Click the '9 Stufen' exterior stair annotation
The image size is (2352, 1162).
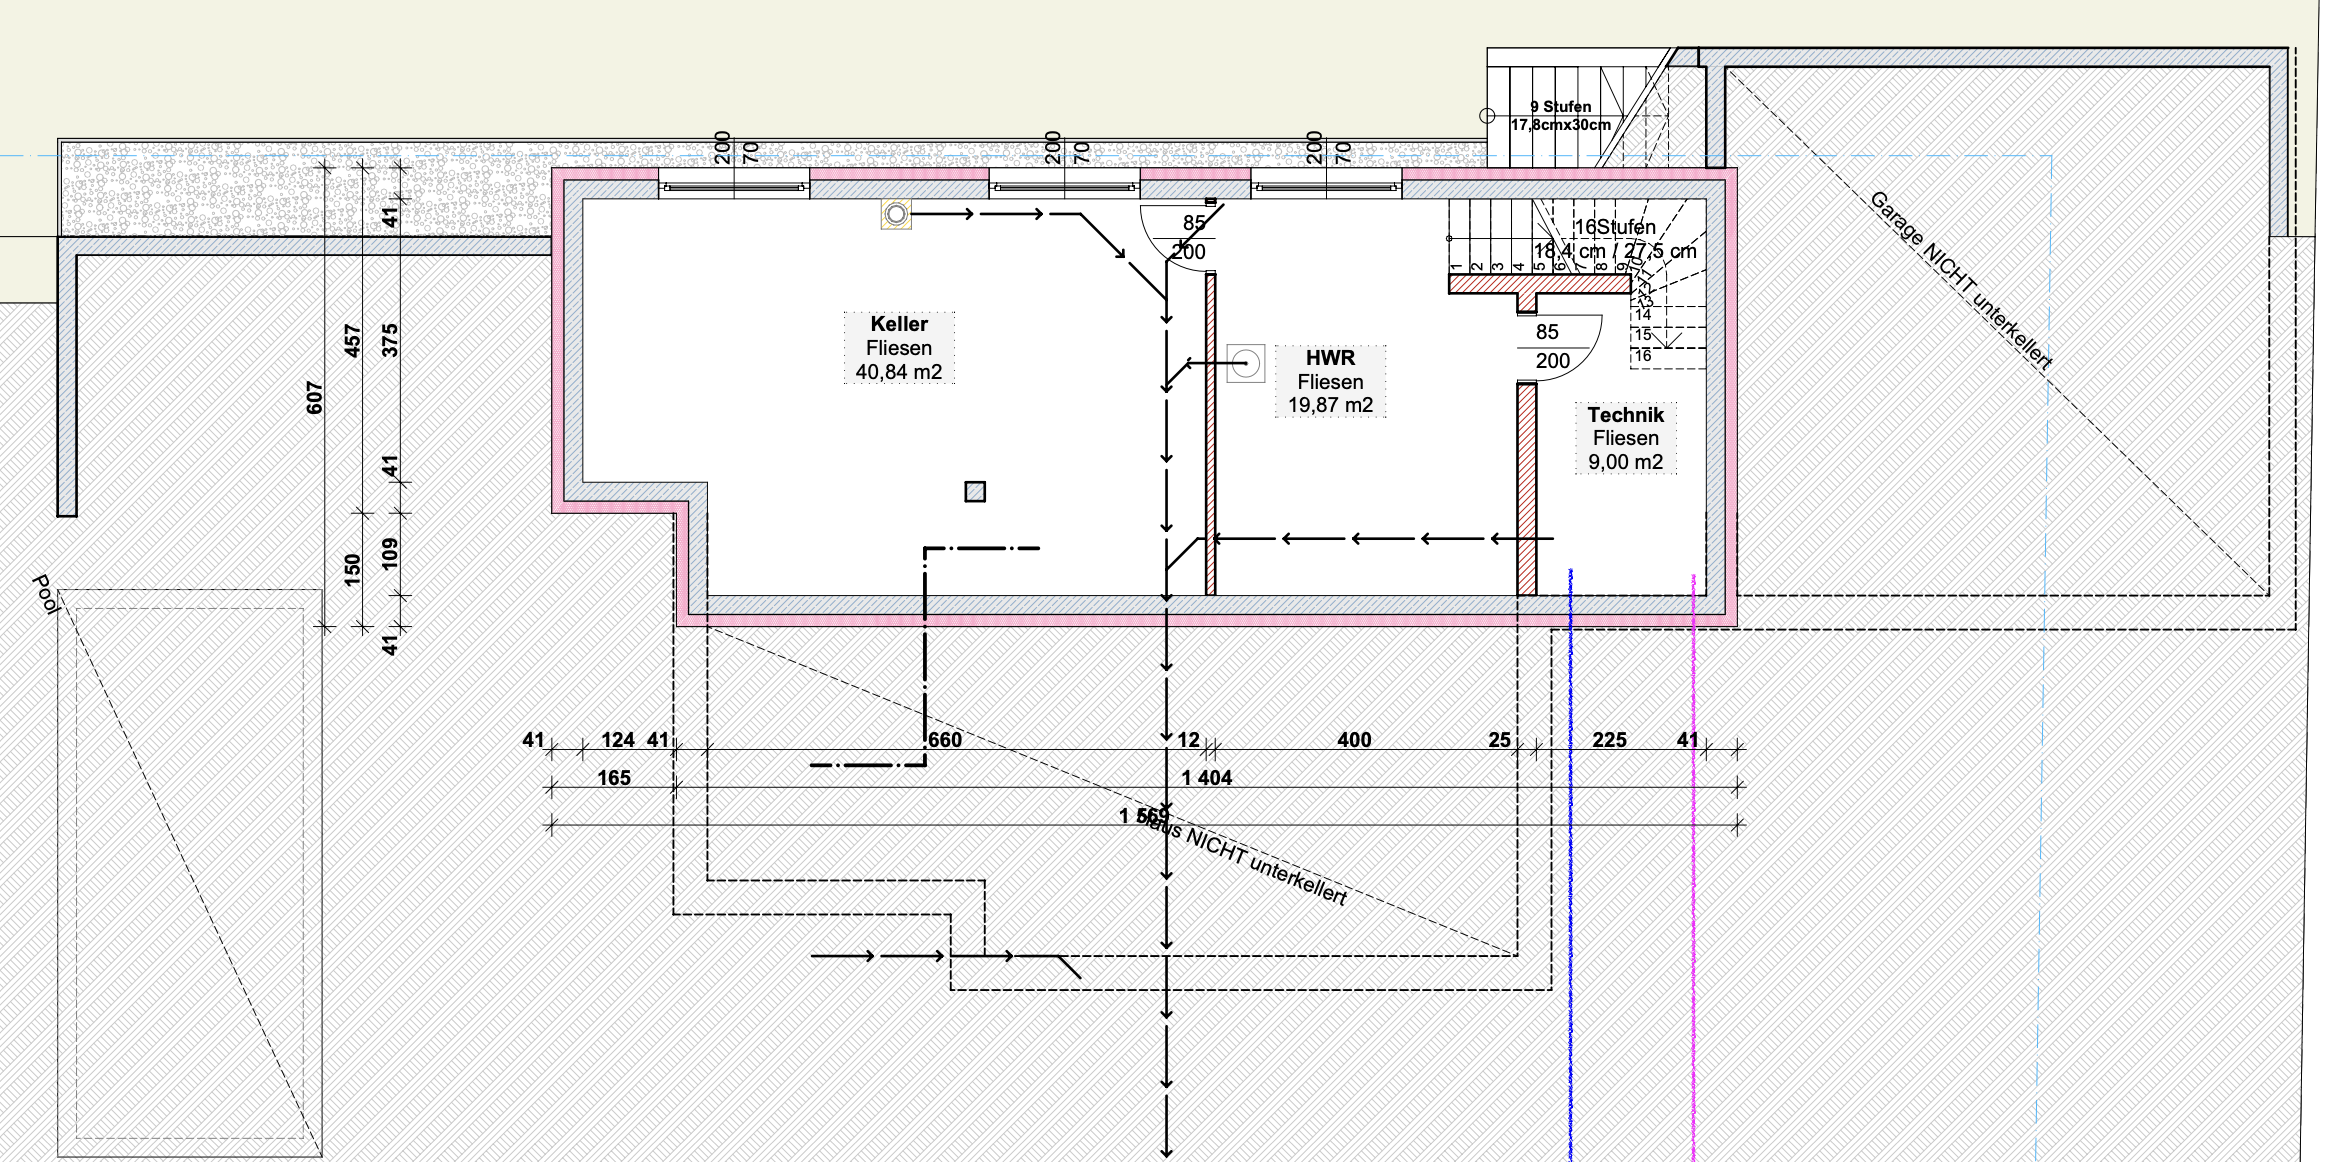pyautogui.click(x=1561, y=107)
